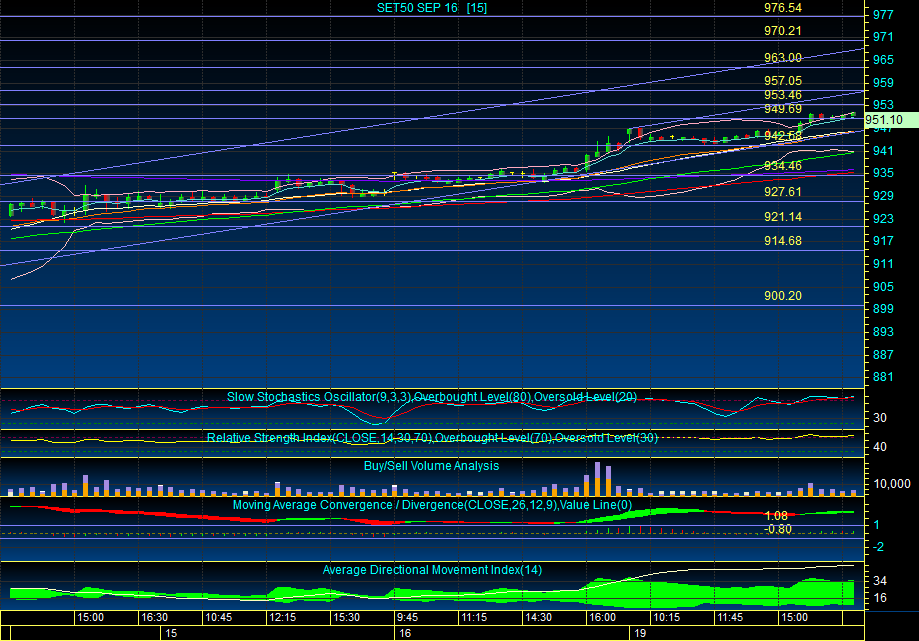Click the 10:15 time axis label
Viewport: 919px width, 641px height.
tap(666, 617)
